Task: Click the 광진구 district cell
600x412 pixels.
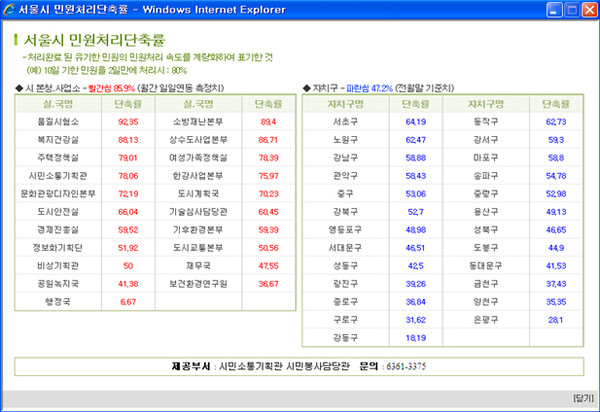Action: 346,283
